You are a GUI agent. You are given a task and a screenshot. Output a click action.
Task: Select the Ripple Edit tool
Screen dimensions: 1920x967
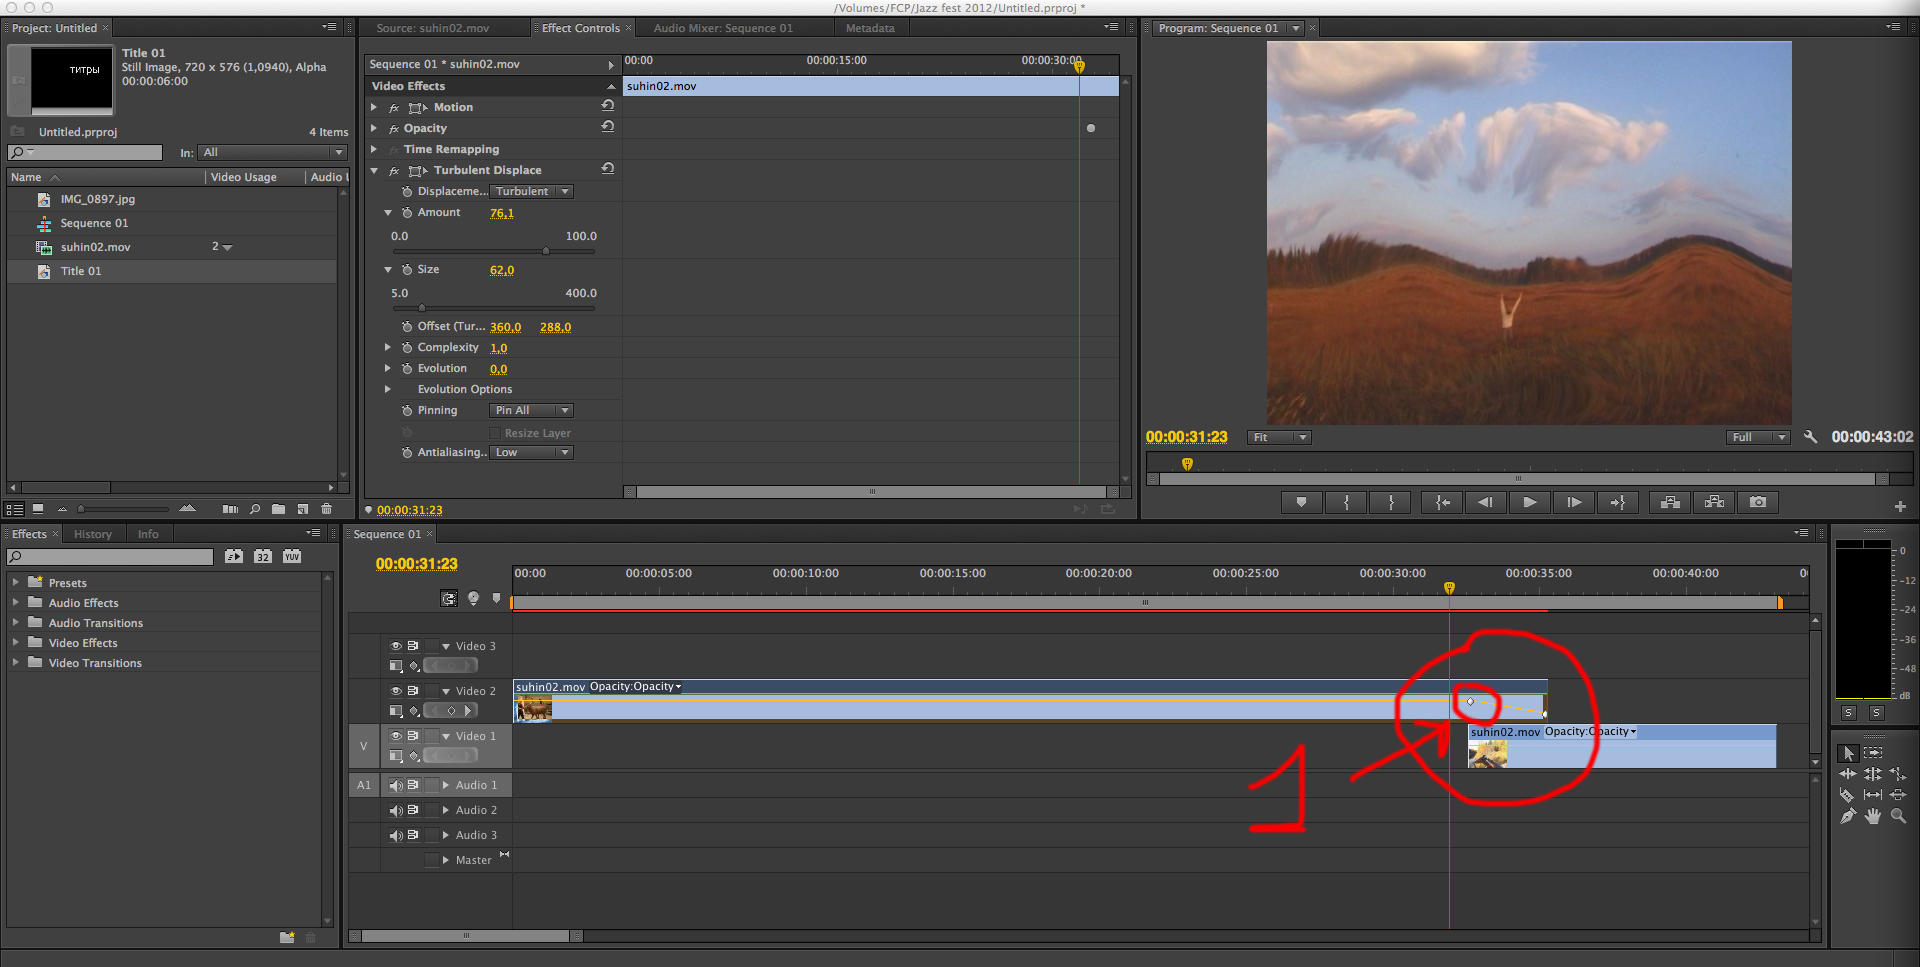[1848, 774]
